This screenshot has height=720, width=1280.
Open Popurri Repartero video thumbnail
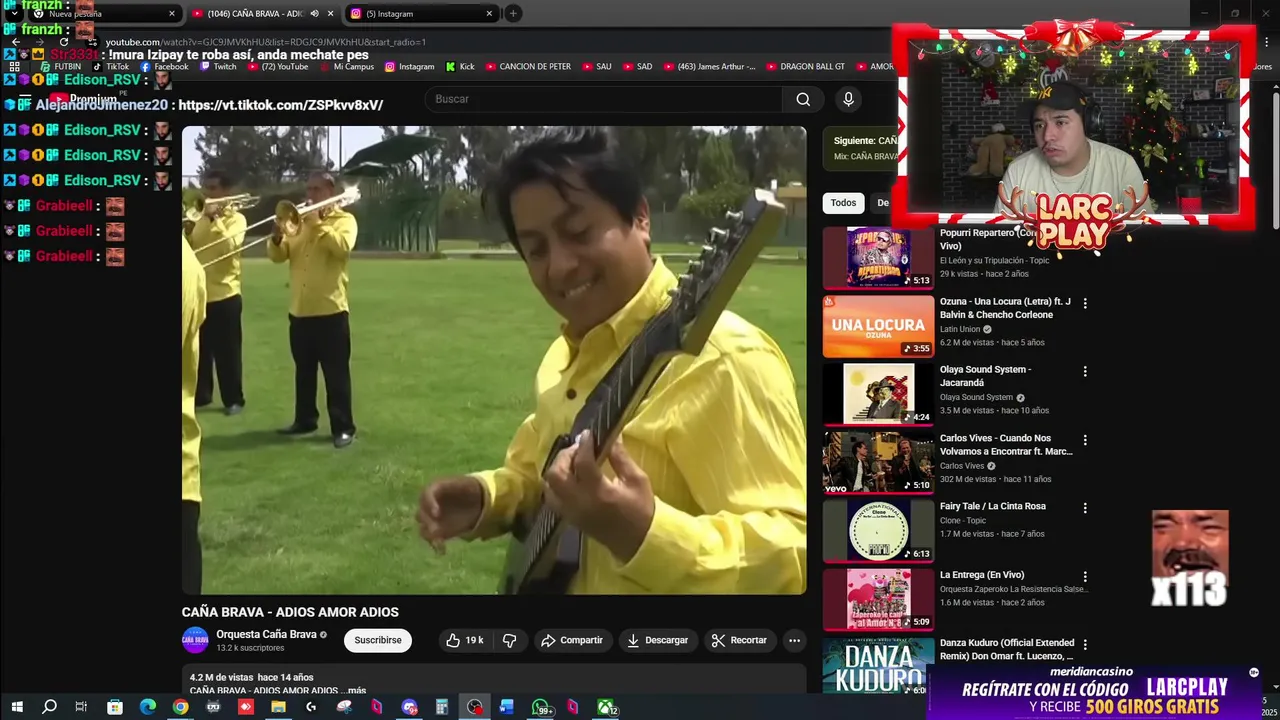(878, 258)
